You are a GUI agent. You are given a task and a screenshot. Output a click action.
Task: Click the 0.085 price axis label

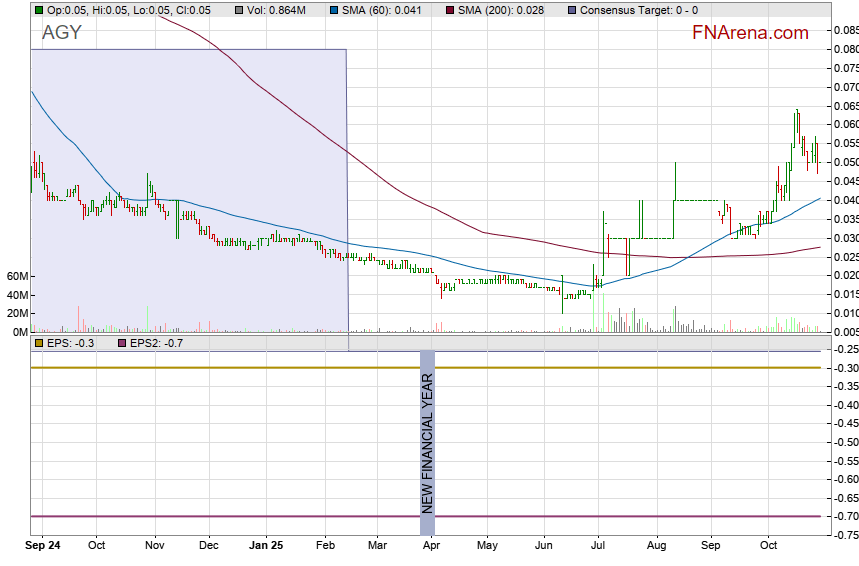click(x=844, y=30)
